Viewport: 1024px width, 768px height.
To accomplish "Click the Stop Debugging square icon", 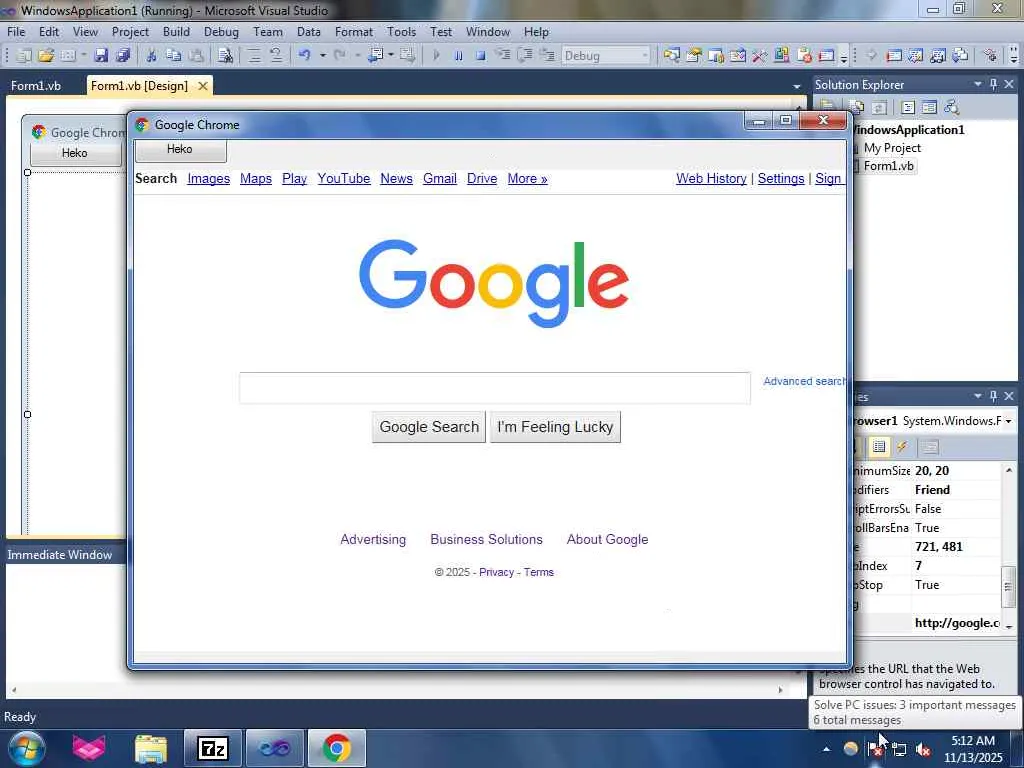I will (x=481, y=56).
